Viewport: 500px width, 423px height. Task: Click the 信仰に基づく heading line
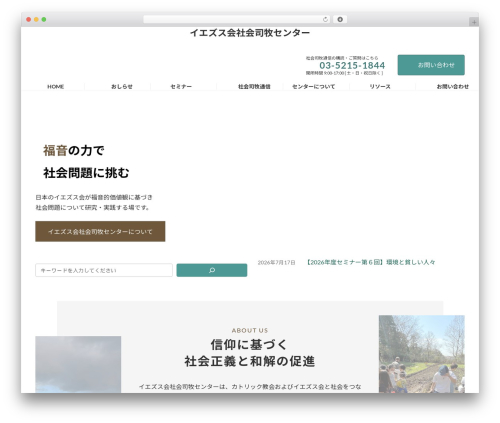[249, 344]
